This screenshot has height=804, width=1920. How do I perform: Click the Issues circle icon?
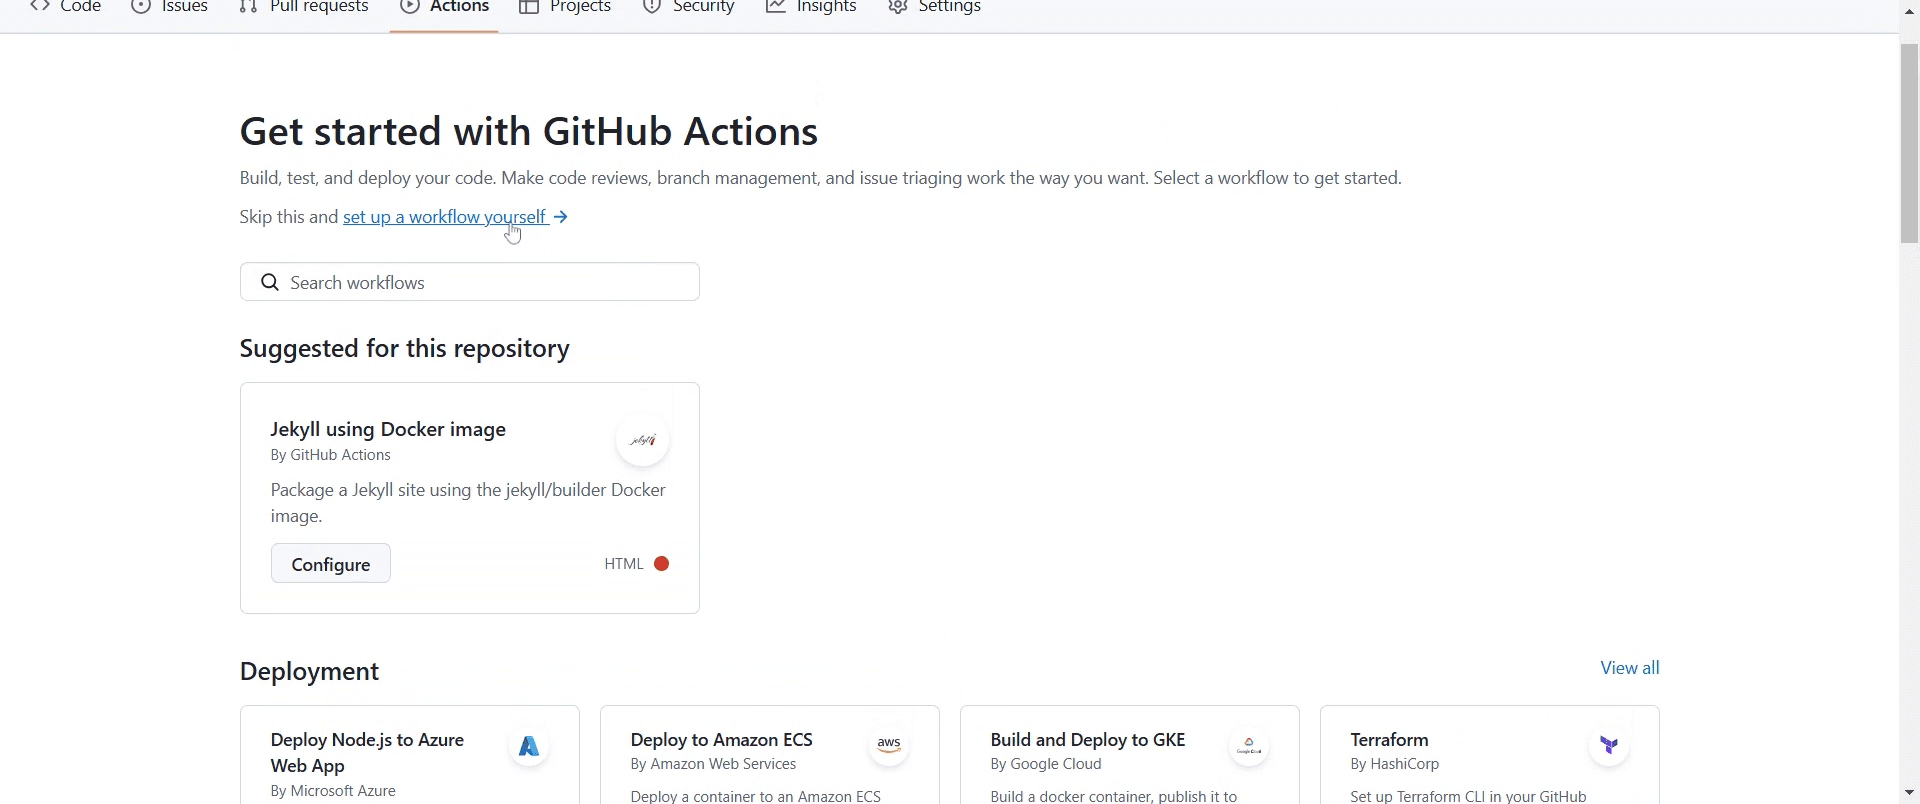tap(141, 6)
